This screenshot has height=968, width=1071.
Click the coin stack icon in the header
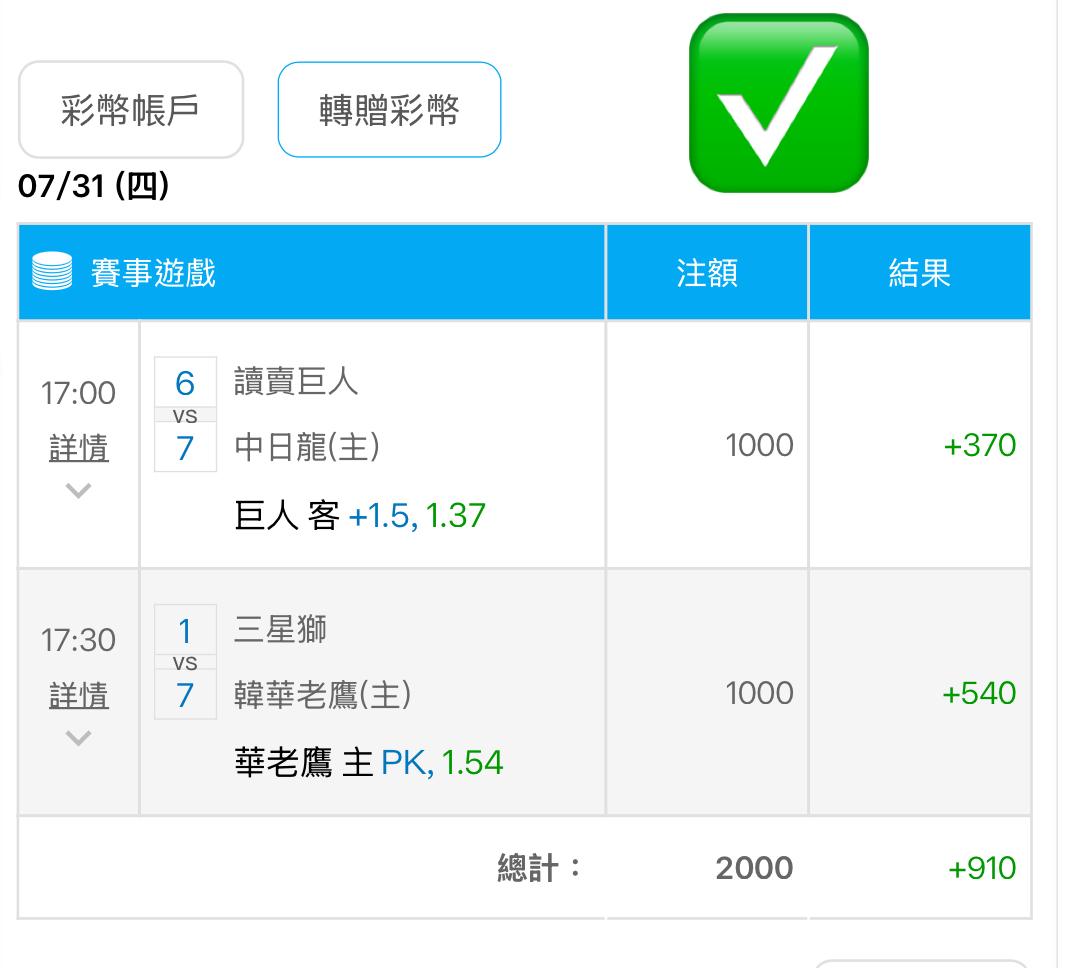click(52, 271)
